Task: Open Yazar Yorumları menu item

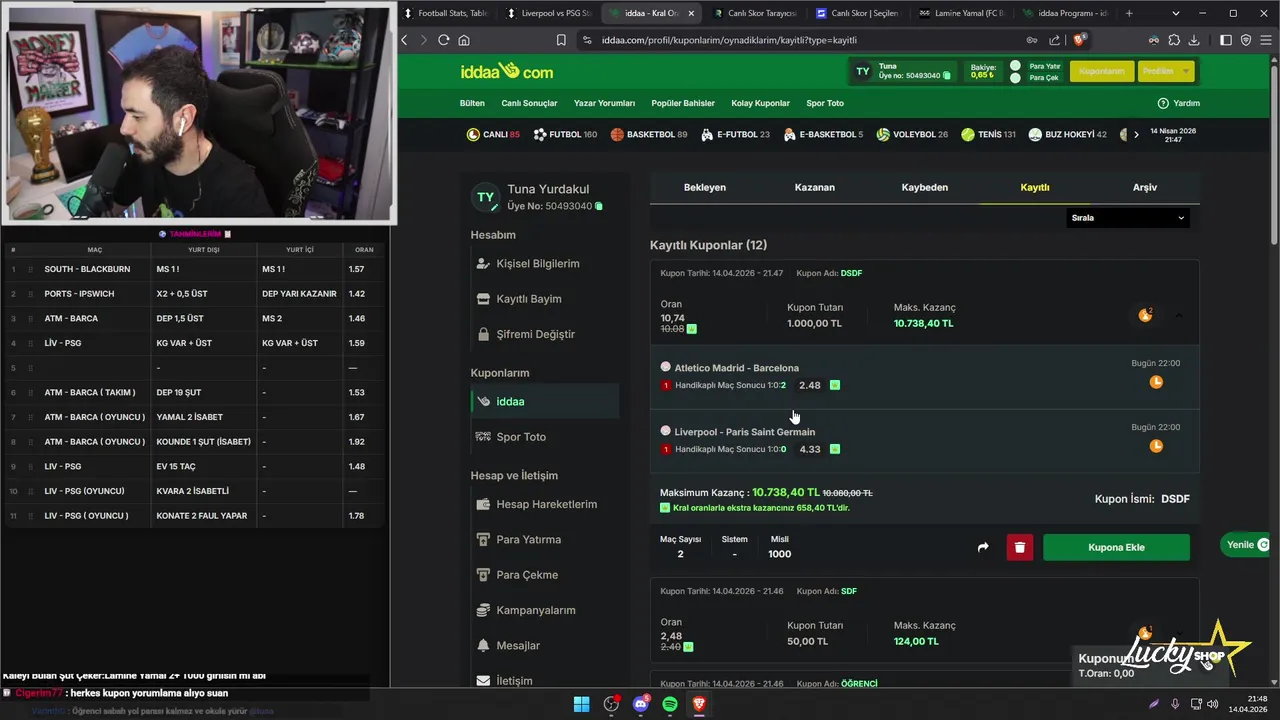Action: pos(604,103)
